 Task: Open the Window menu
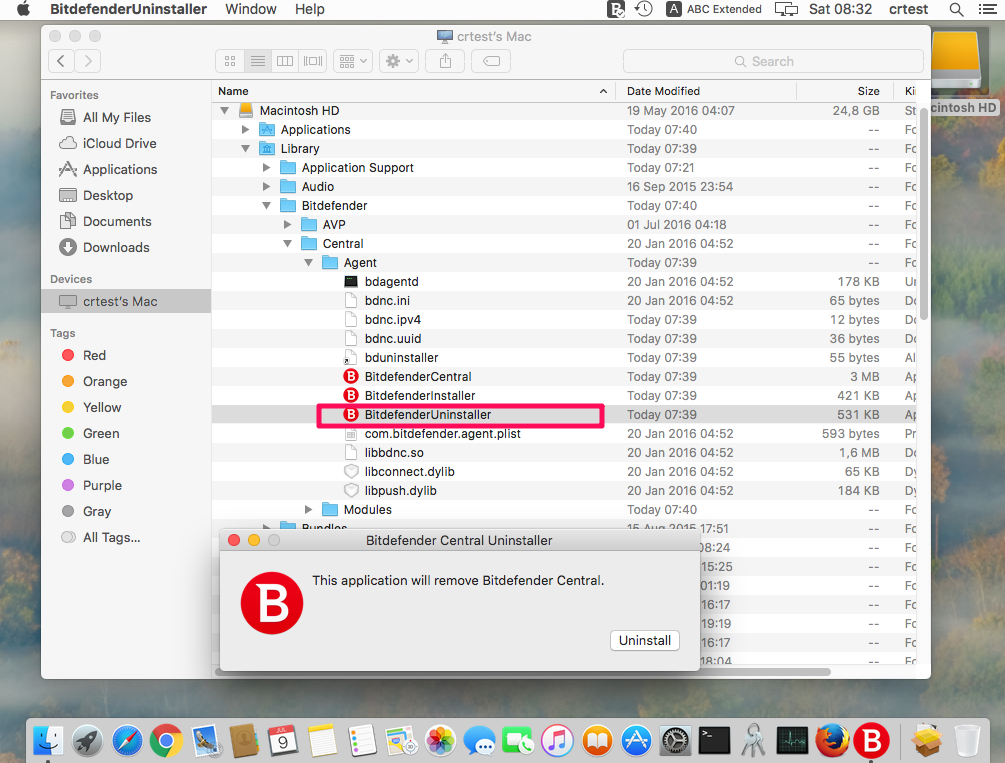(x=251, y=10)
